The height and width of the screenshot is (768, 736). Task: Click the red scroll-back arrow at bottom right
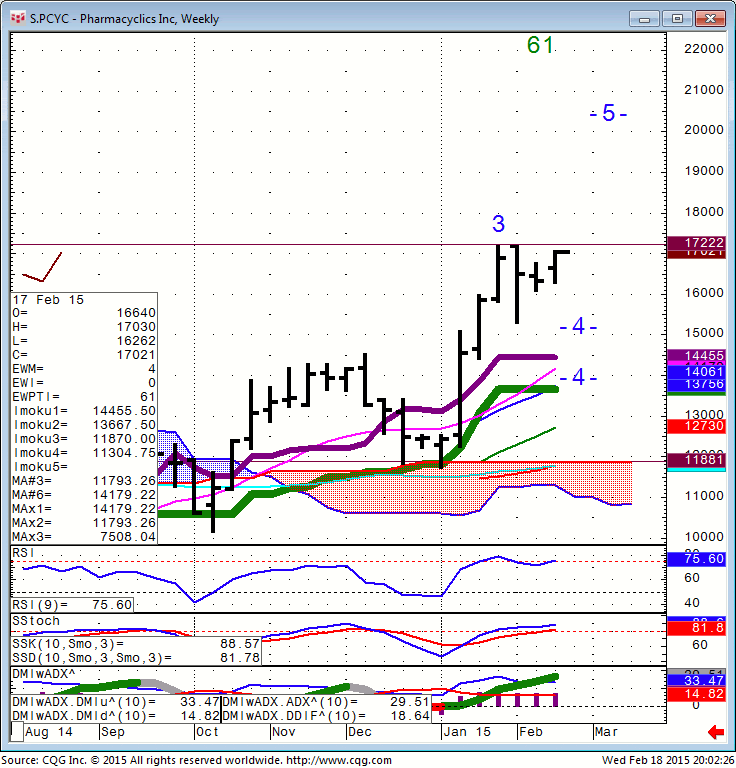(716, 732)
